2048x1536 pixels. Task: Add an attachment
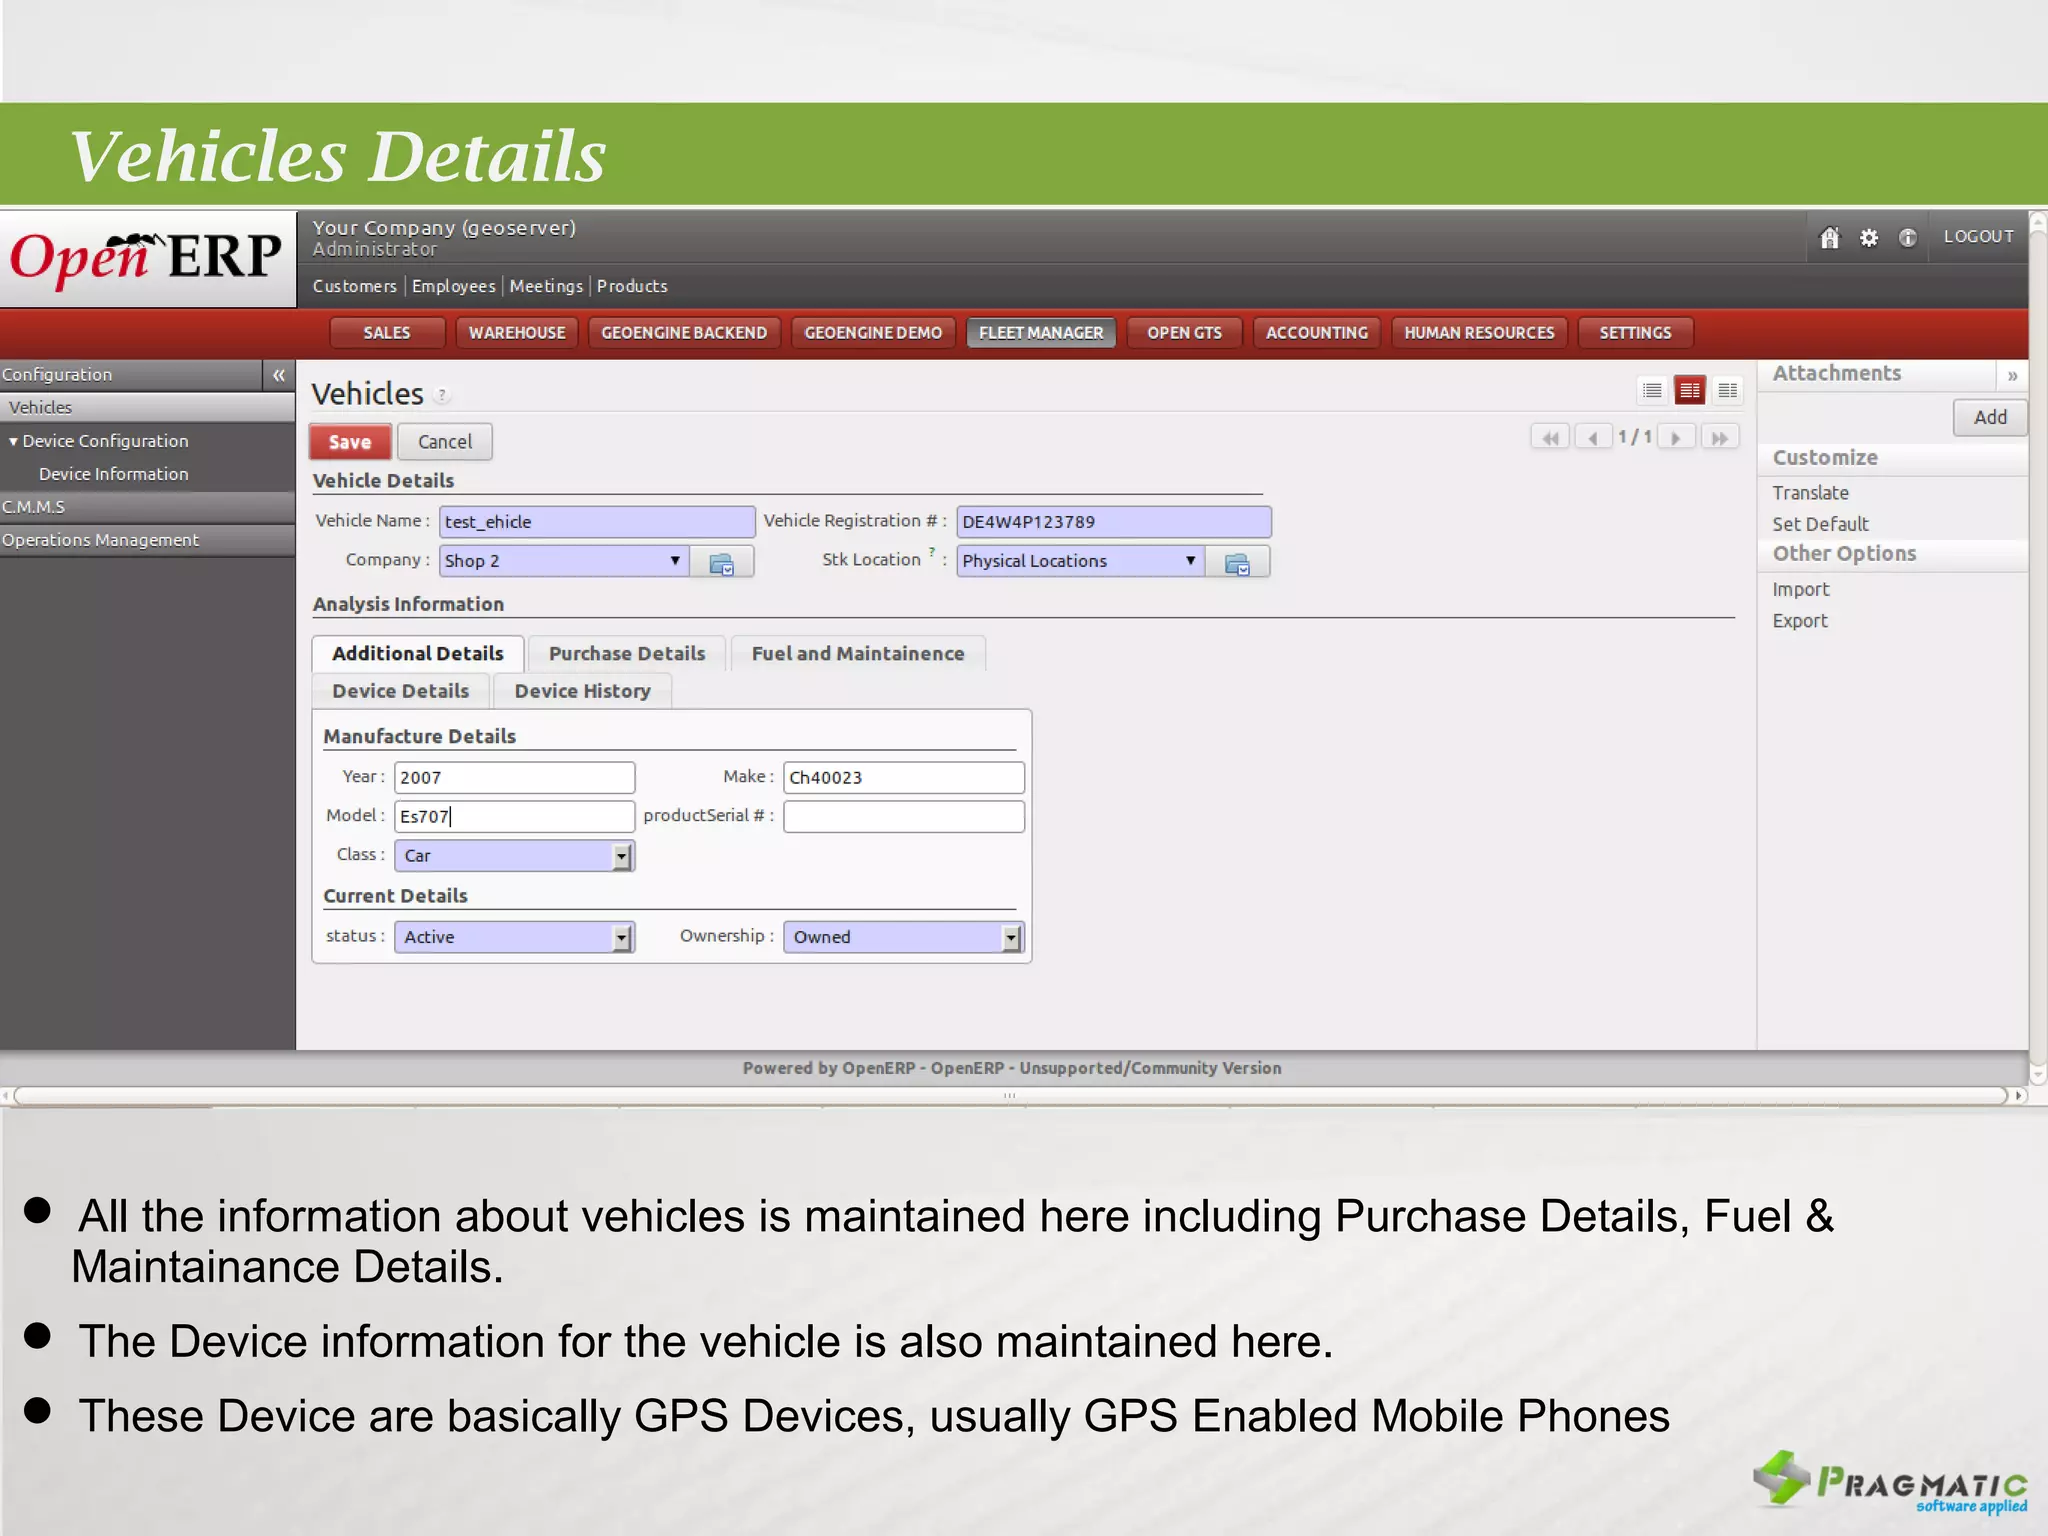(x=1990, y=418)
